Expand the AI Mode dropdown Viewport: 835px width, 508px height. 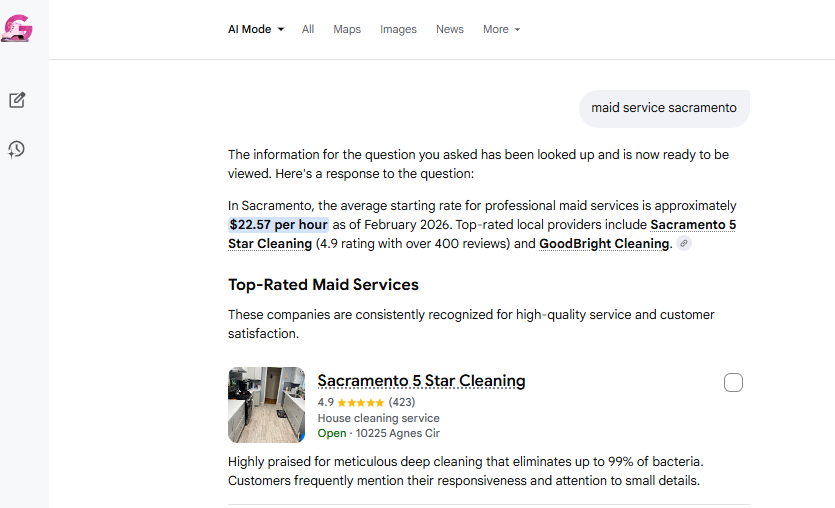click(256, 29)
